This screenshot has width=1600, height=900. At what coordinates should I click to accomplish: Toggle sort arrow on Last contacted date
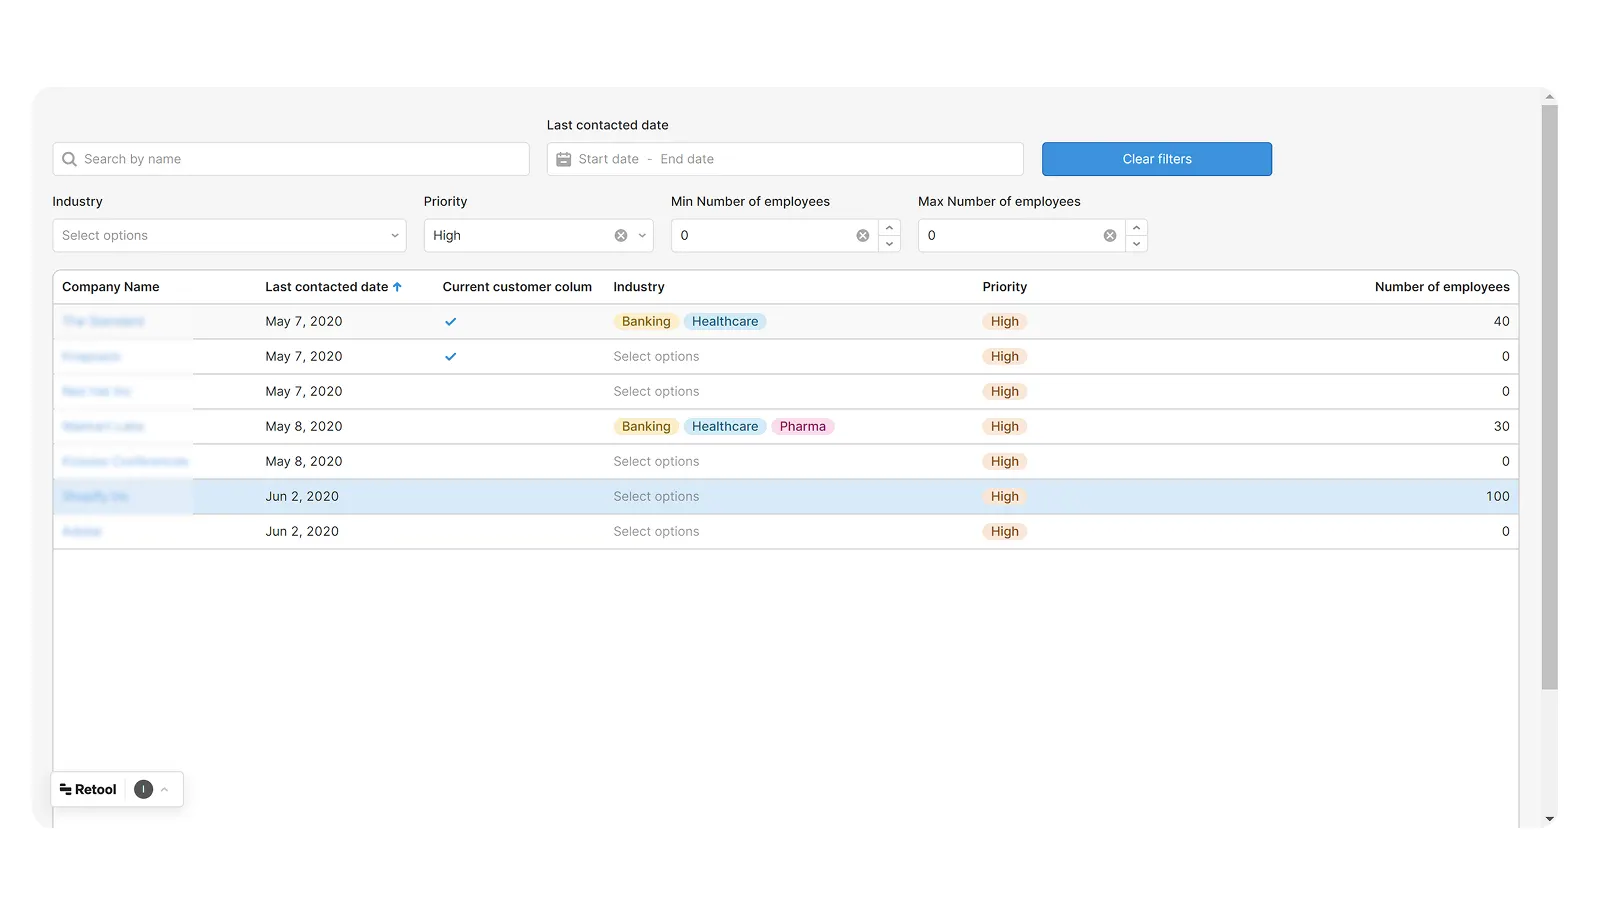(397, 287)
